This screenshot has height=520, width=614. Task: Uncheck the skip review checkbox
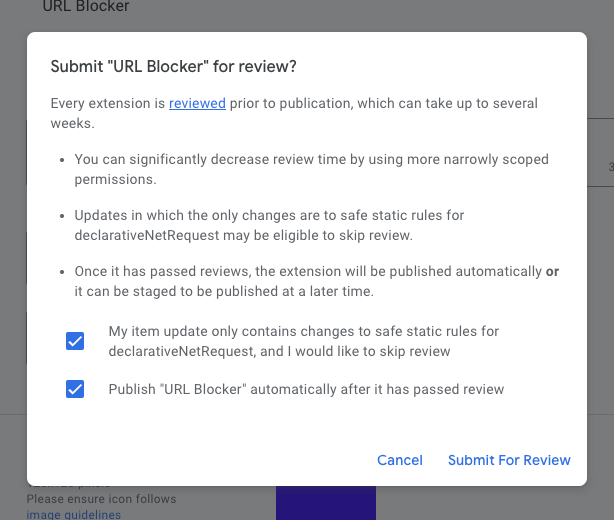(x=75, y=341)
